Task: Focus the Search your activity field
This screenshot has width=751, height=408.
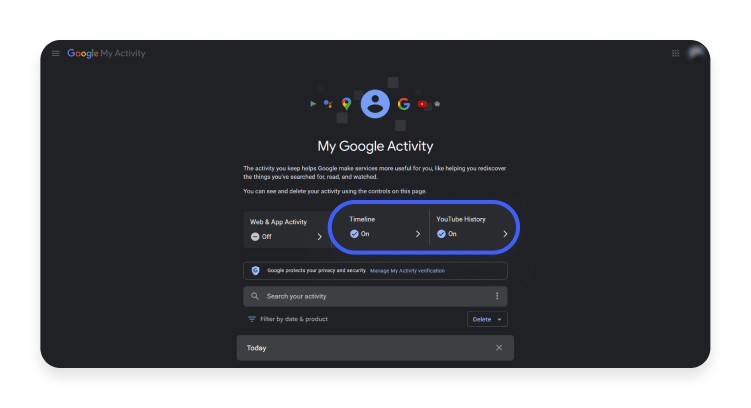Action: click(x=375, y=296)
